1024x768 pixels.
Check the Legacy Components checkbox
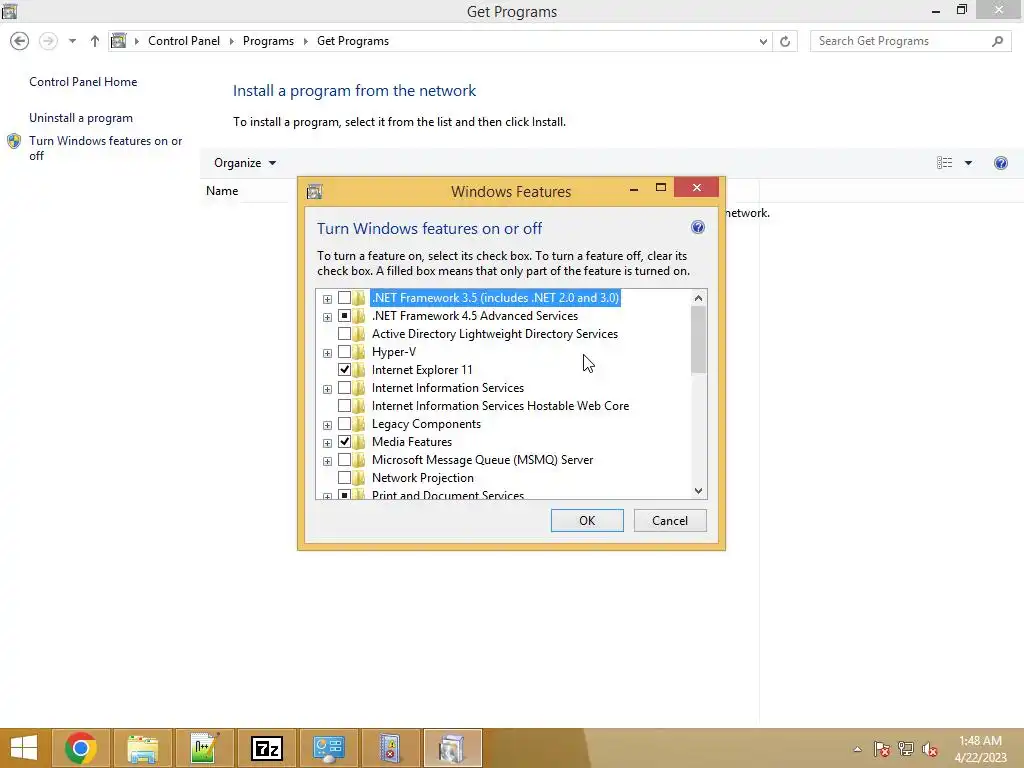coord(344,424)
